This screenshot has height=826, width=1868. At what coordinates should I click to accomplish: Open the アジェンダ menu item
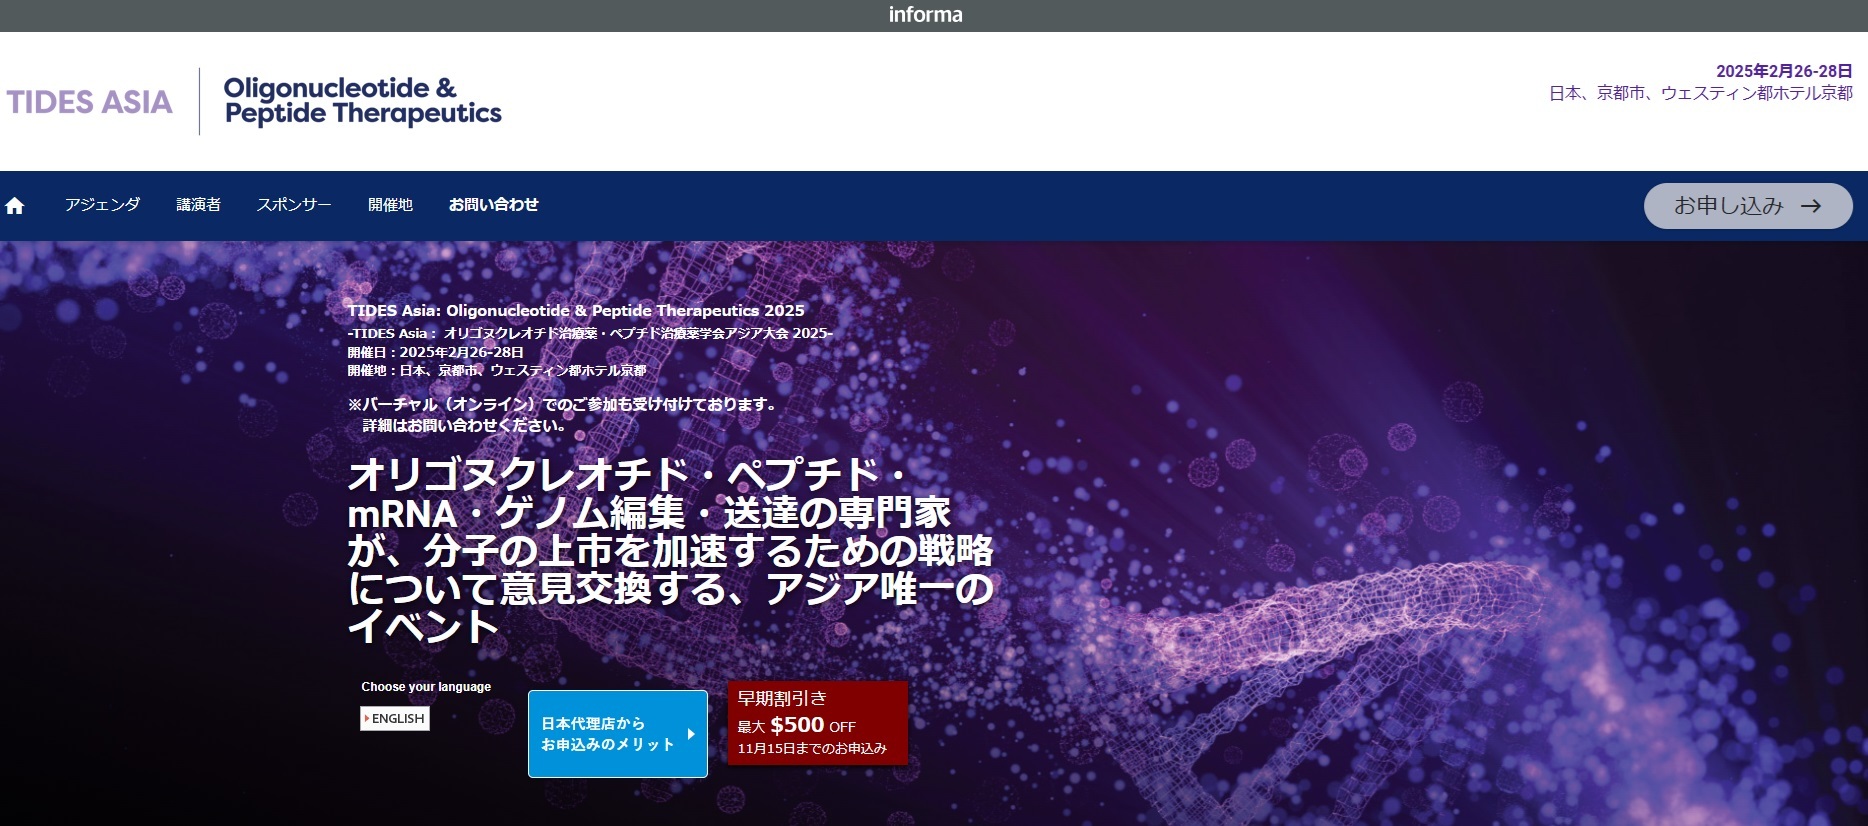[103, 205]
